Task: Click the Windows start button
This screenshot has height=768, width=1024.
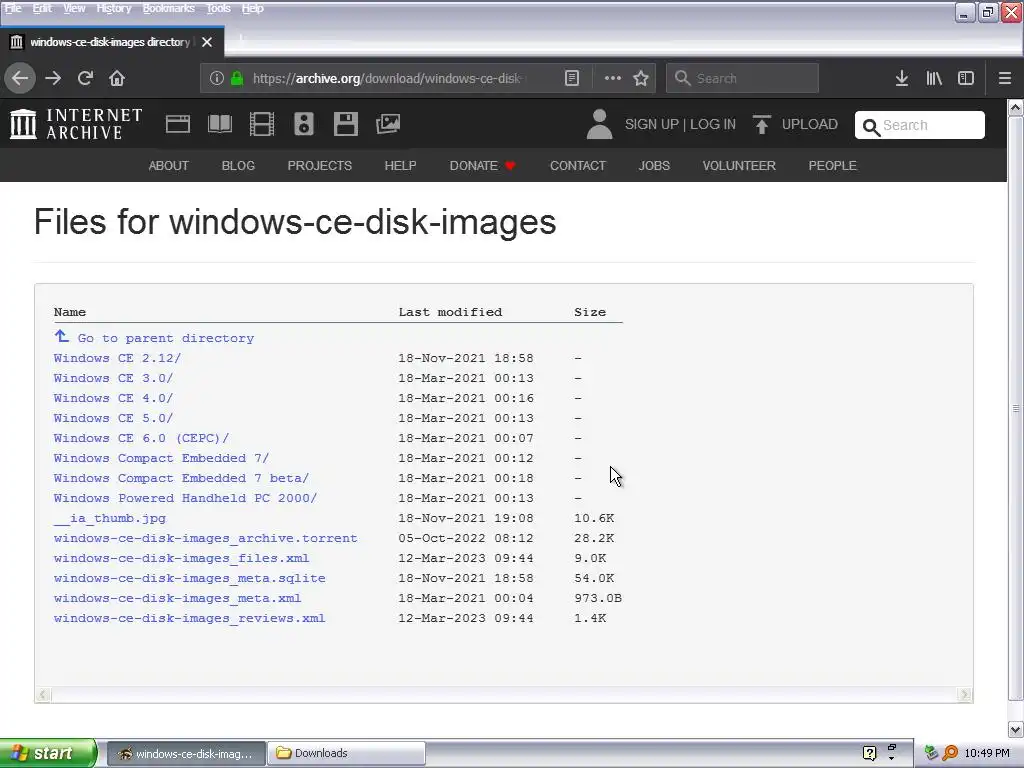Action: click(x=48, y=753)
